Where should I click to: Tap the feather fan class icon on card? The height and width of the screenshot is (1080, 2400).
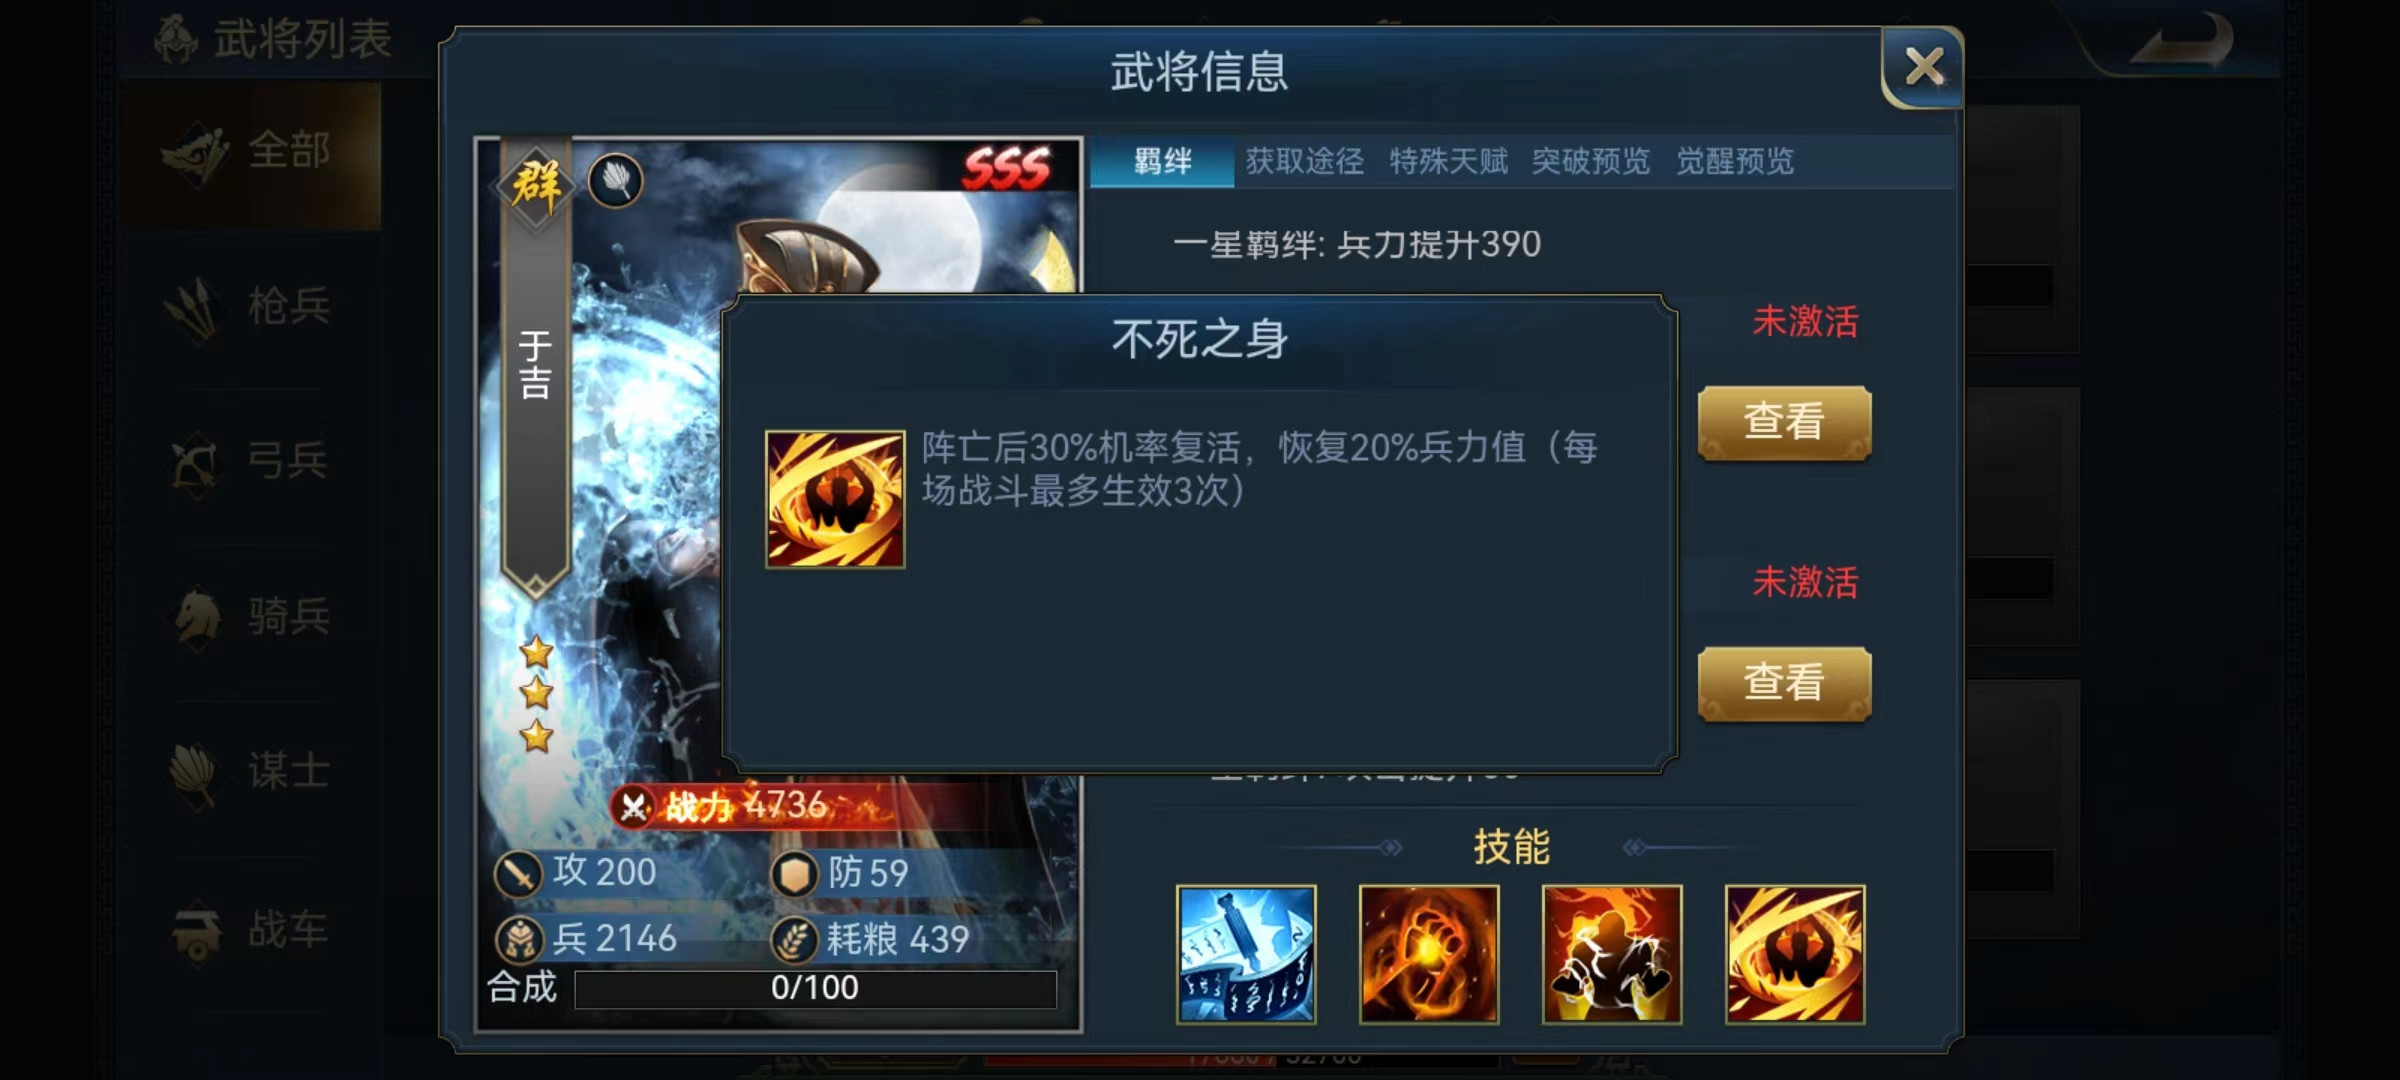pyautogui.click(x=615, y=181)
